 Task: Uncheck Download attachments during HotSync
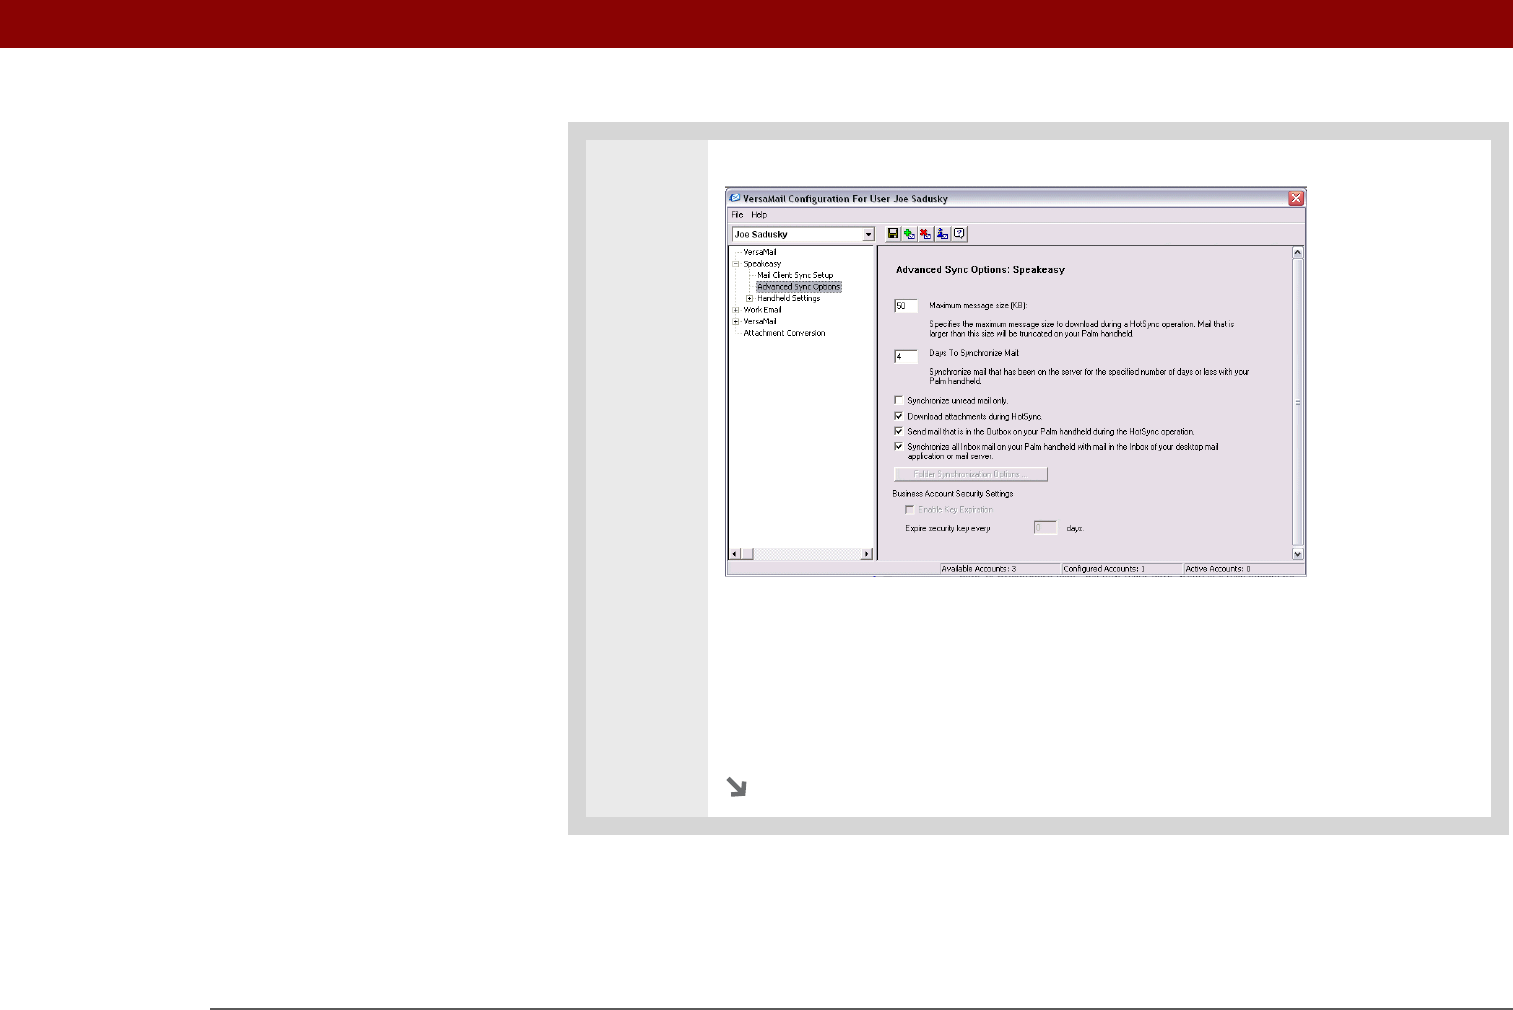pyautogui.click(x=898, y=416)
